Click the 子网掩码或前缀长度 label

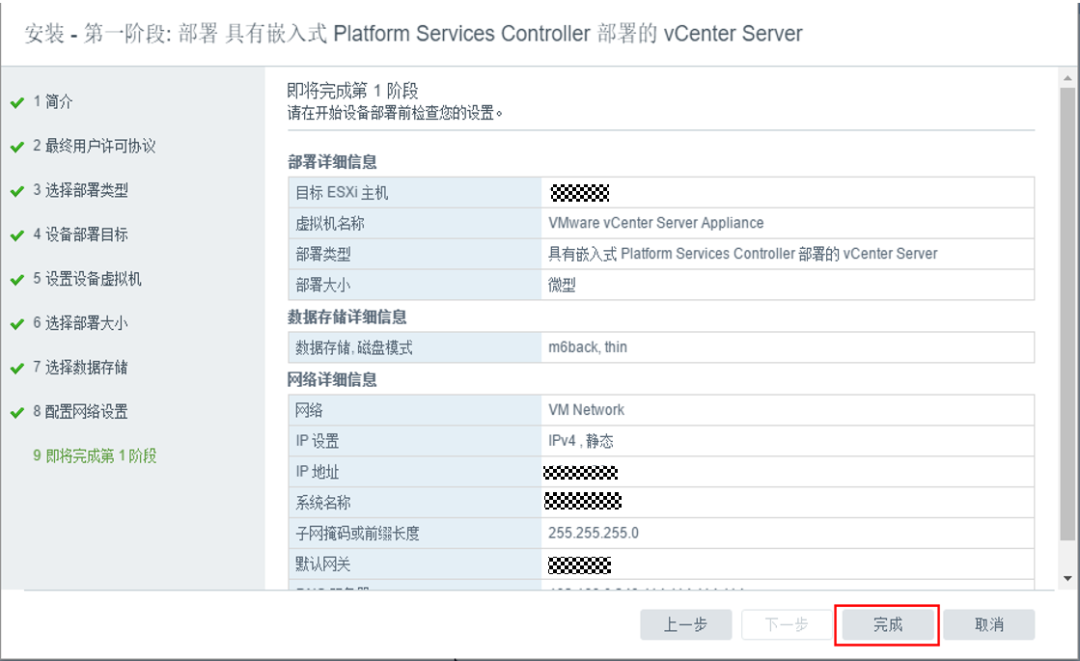pos(357,534)
